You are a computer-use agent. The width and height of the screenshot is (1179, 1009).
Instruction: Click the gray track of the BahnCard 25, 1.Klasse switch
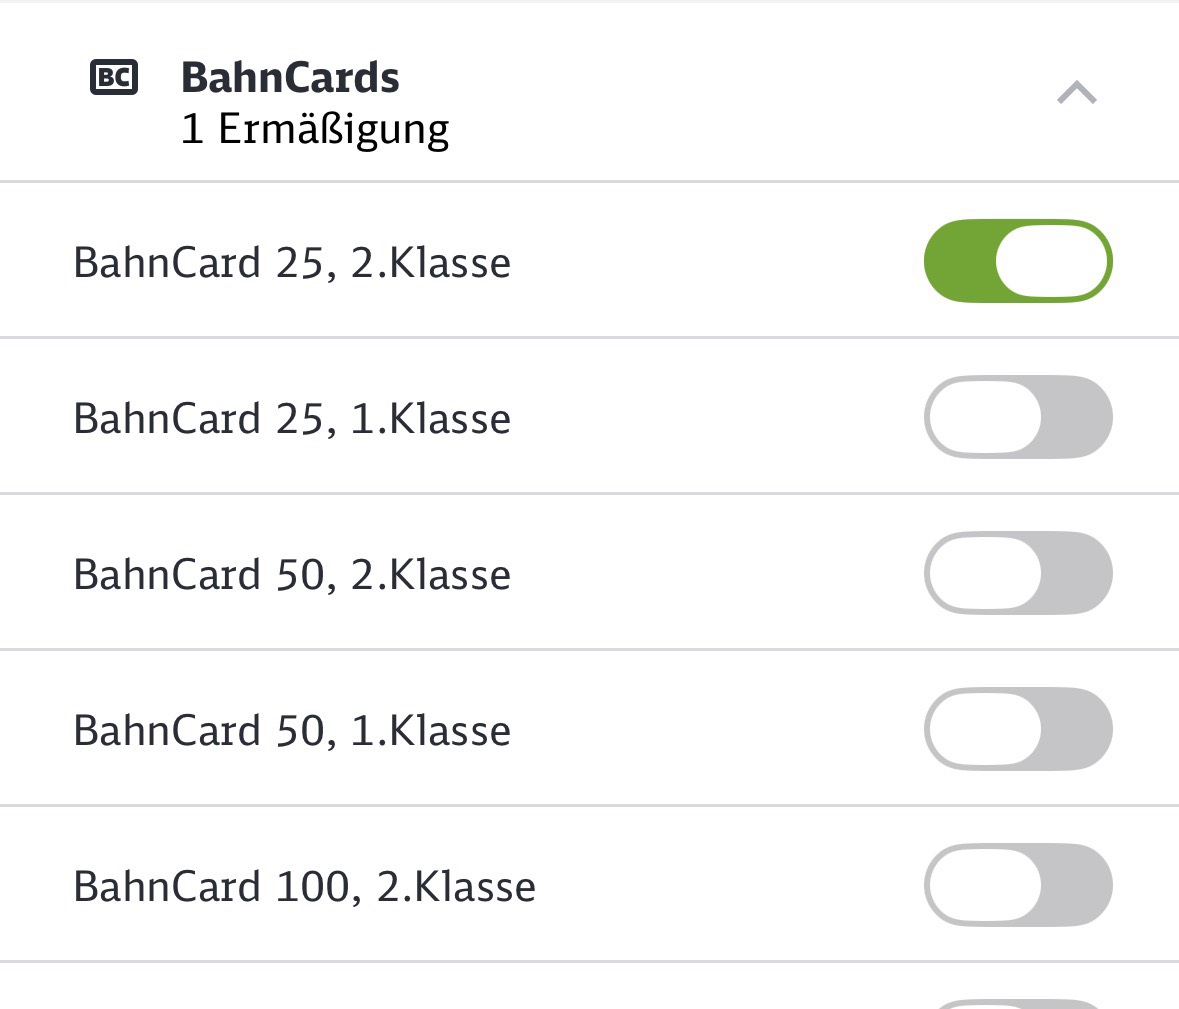click(x=1077, y=417)
